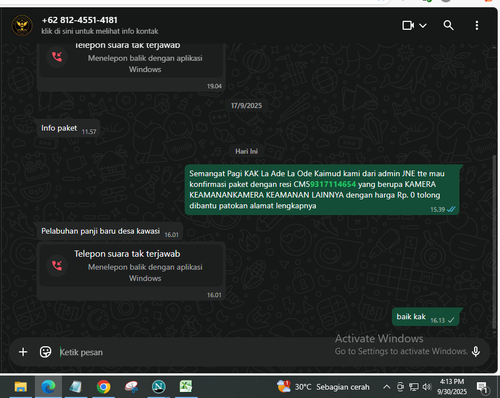Select 'Pelabuhan panji baru desa kawasi' message

coord(109,231)
